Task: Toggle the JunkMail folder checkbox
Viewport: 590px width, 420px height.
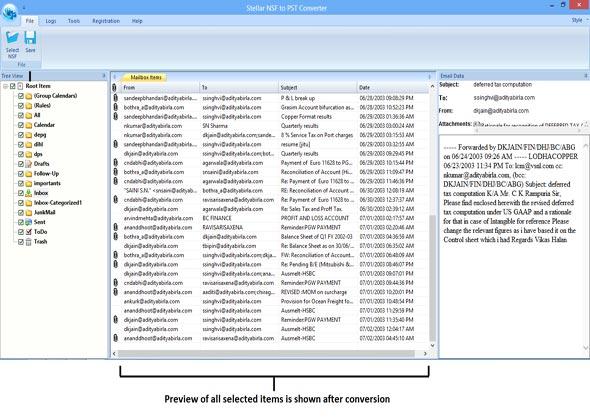Action: [21, 212]
